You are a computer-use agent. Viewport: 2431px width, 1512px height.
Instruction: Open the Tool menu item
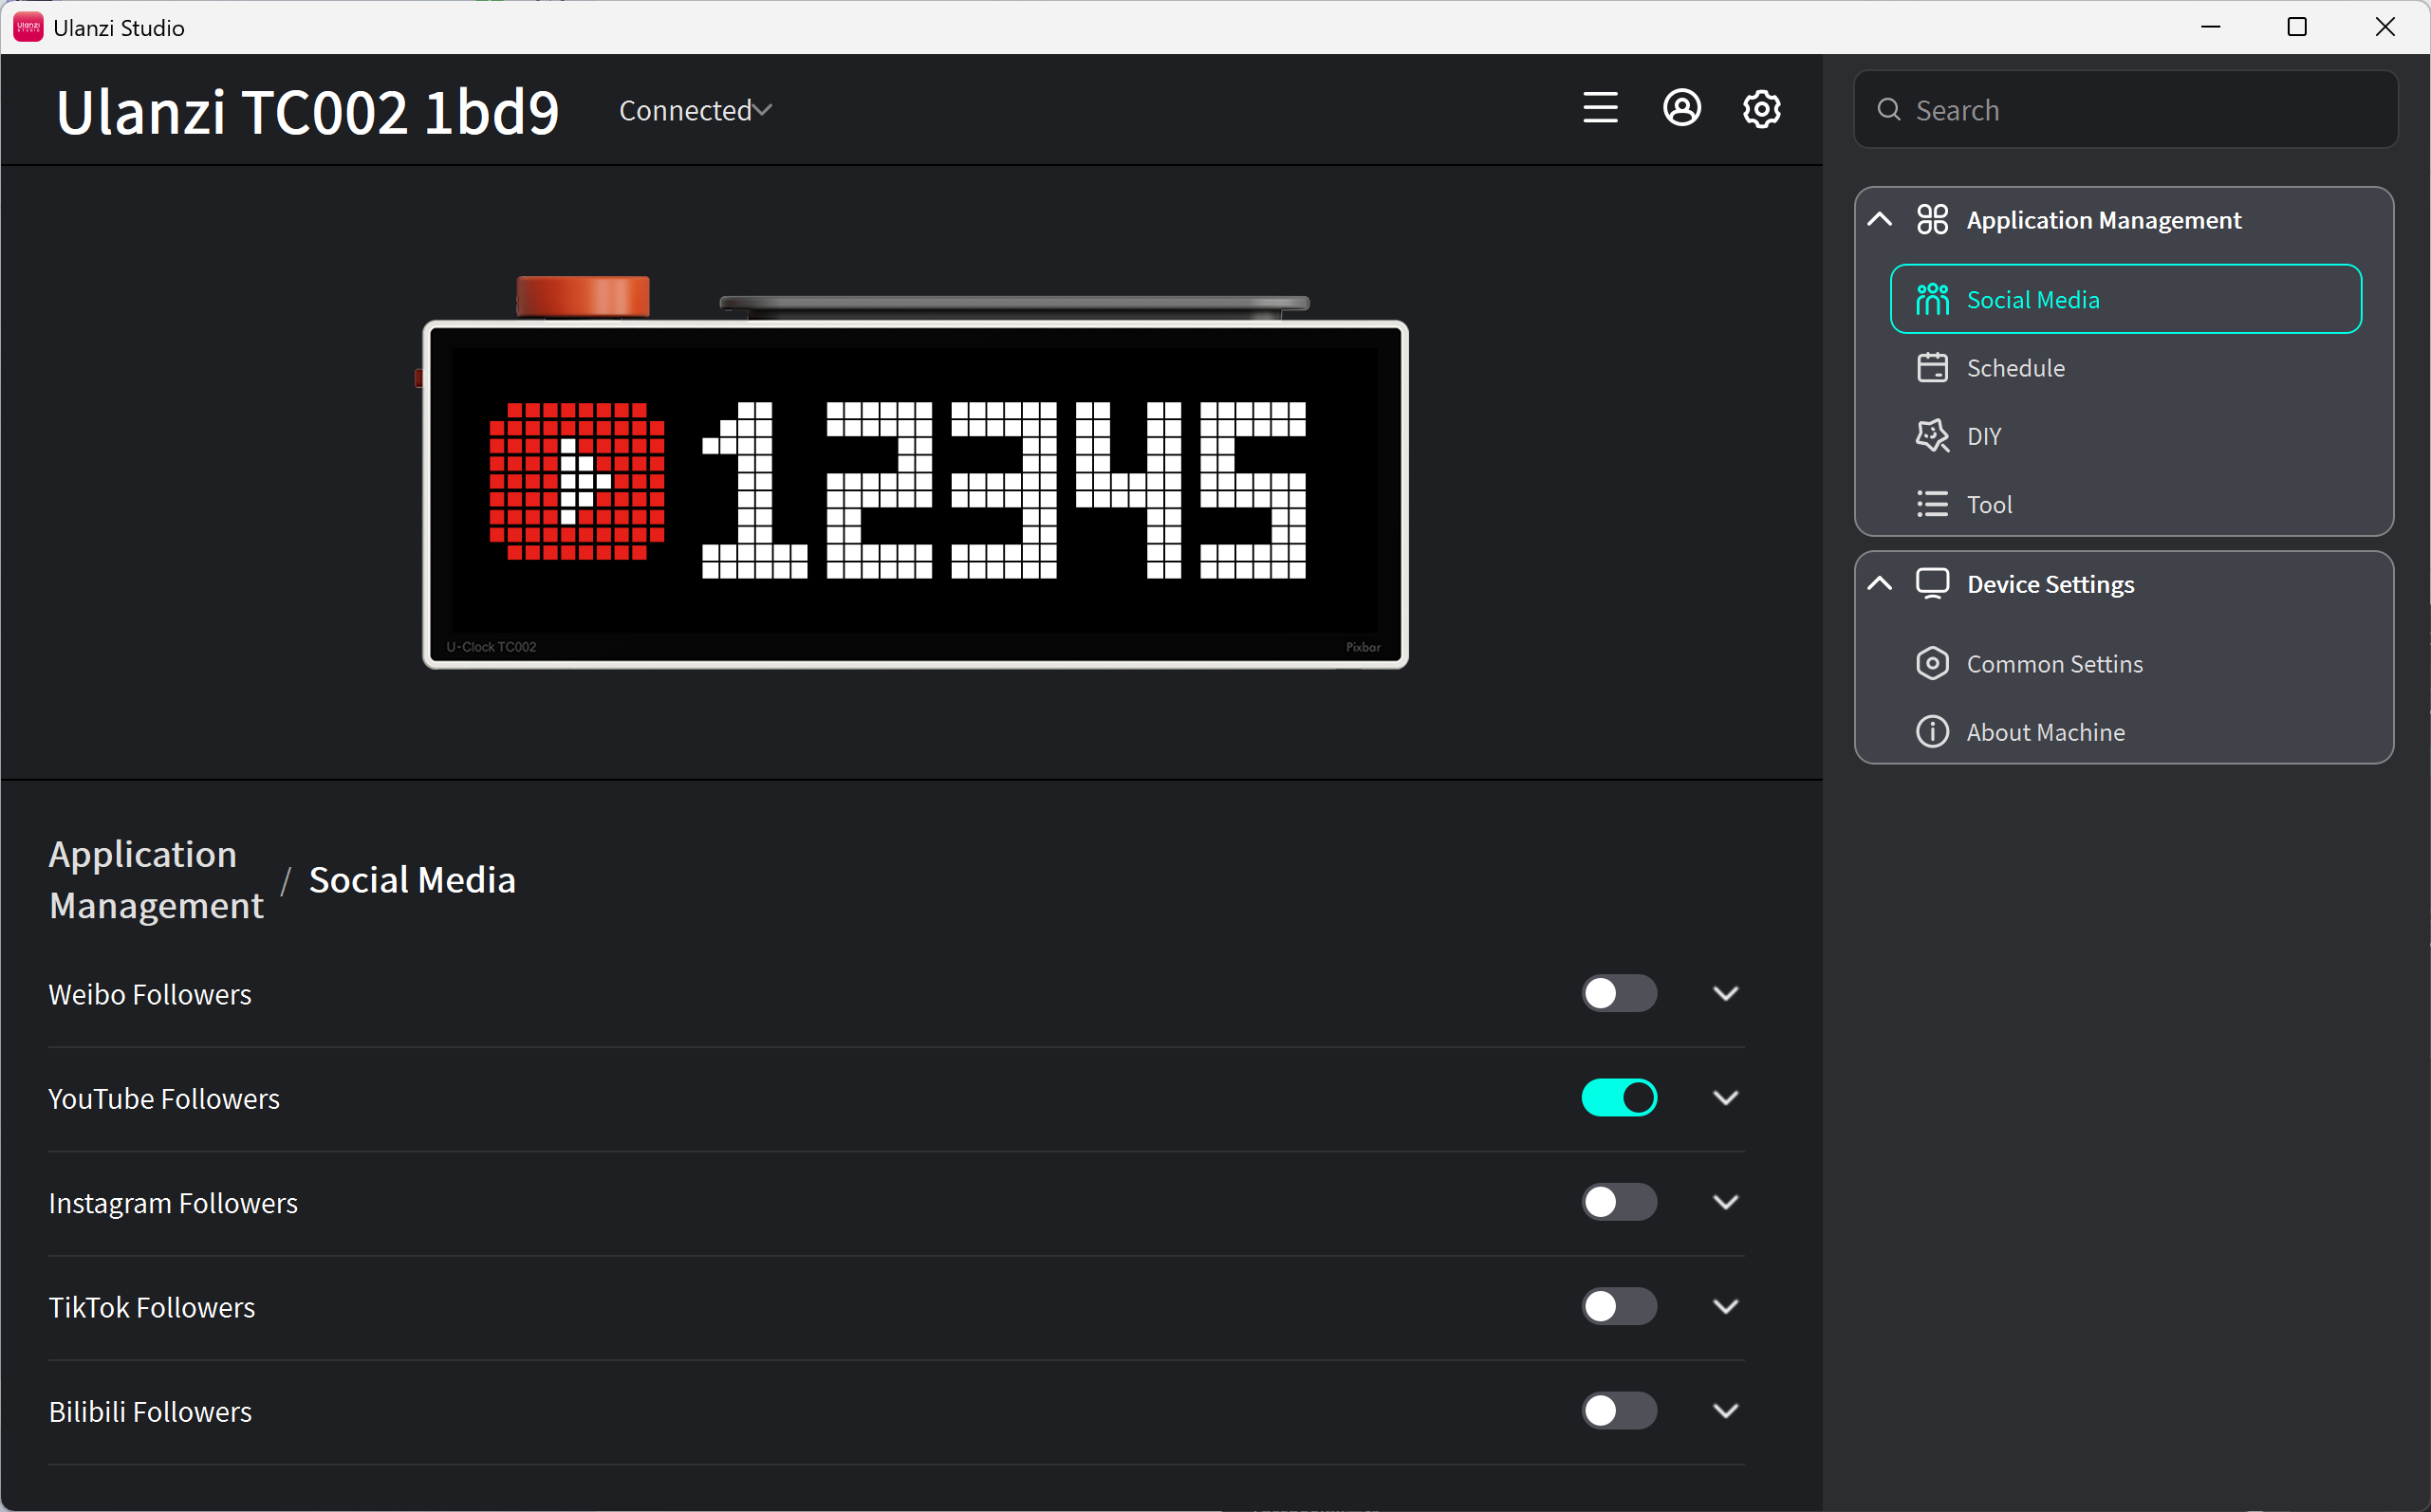click(x=2125, y=504)
